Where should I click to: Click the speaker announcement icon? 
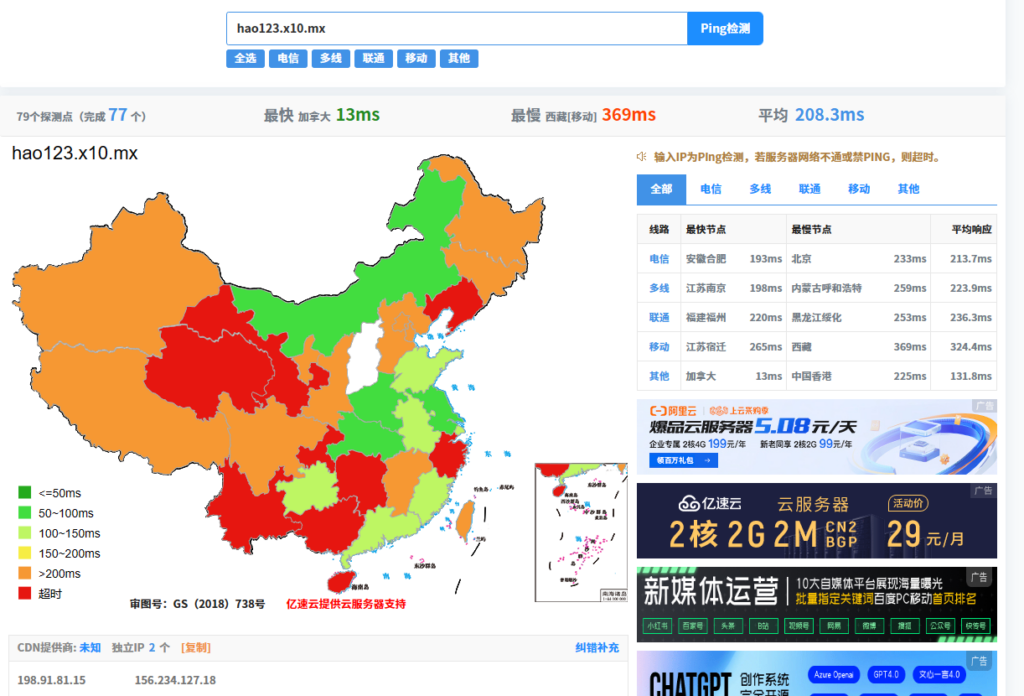642,157
